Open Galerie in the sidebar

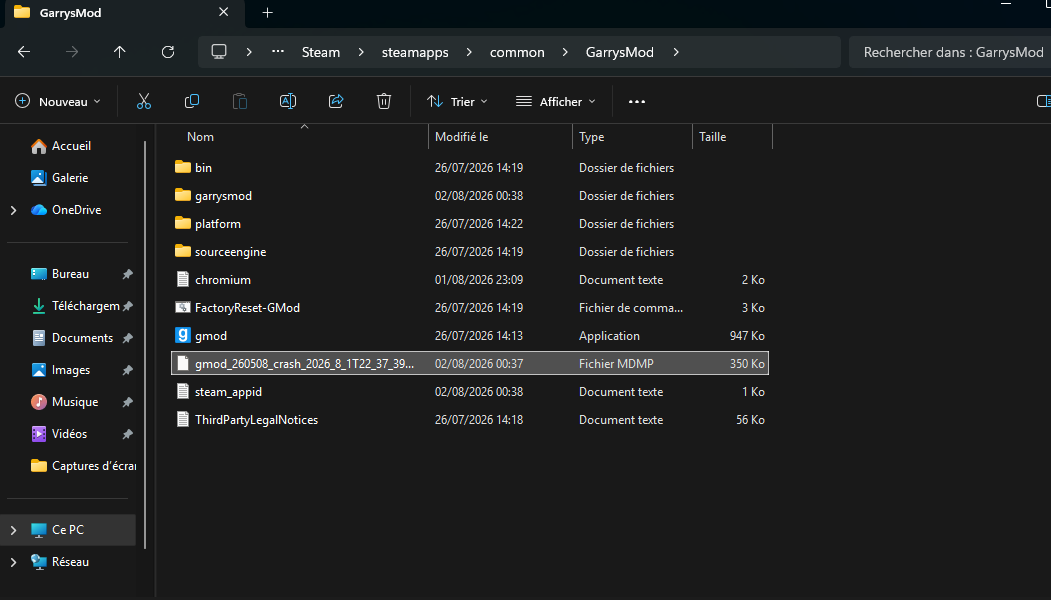pyautogui.click(x=60, y=178)
